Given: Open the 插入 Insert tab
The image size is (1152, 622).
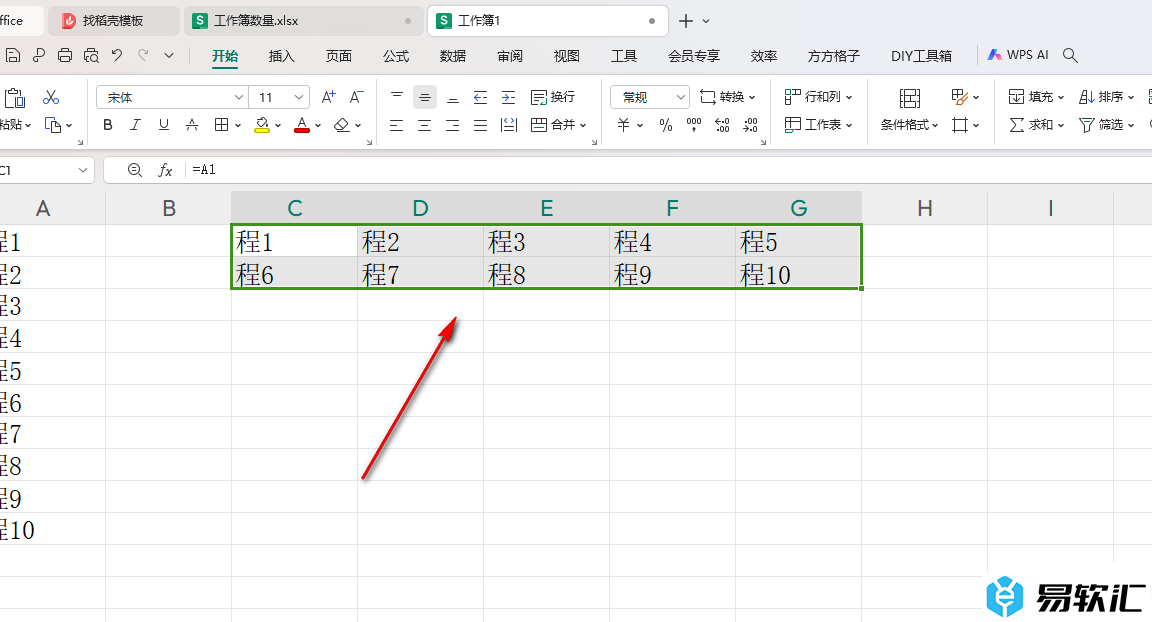Looking at the screenshot, I should [x=281, y=56].
